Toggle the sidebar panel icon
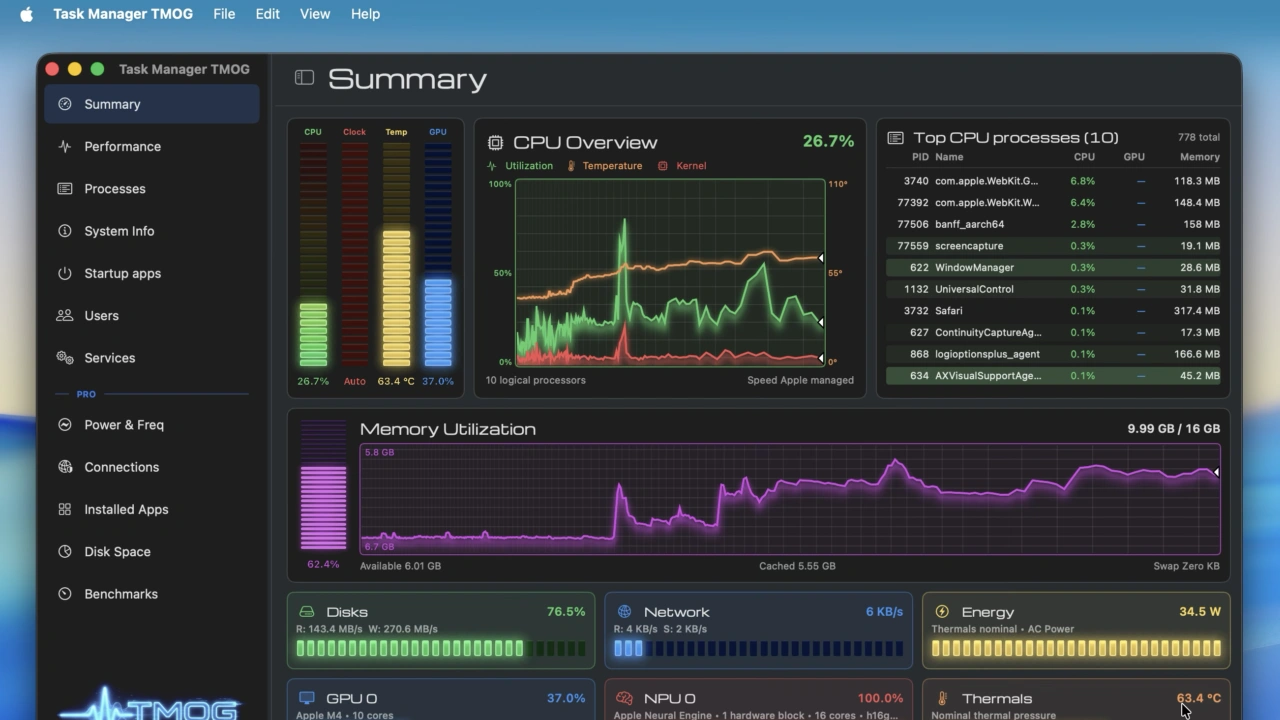Screen dimensions: 1280x720 [x=304, y=78]
